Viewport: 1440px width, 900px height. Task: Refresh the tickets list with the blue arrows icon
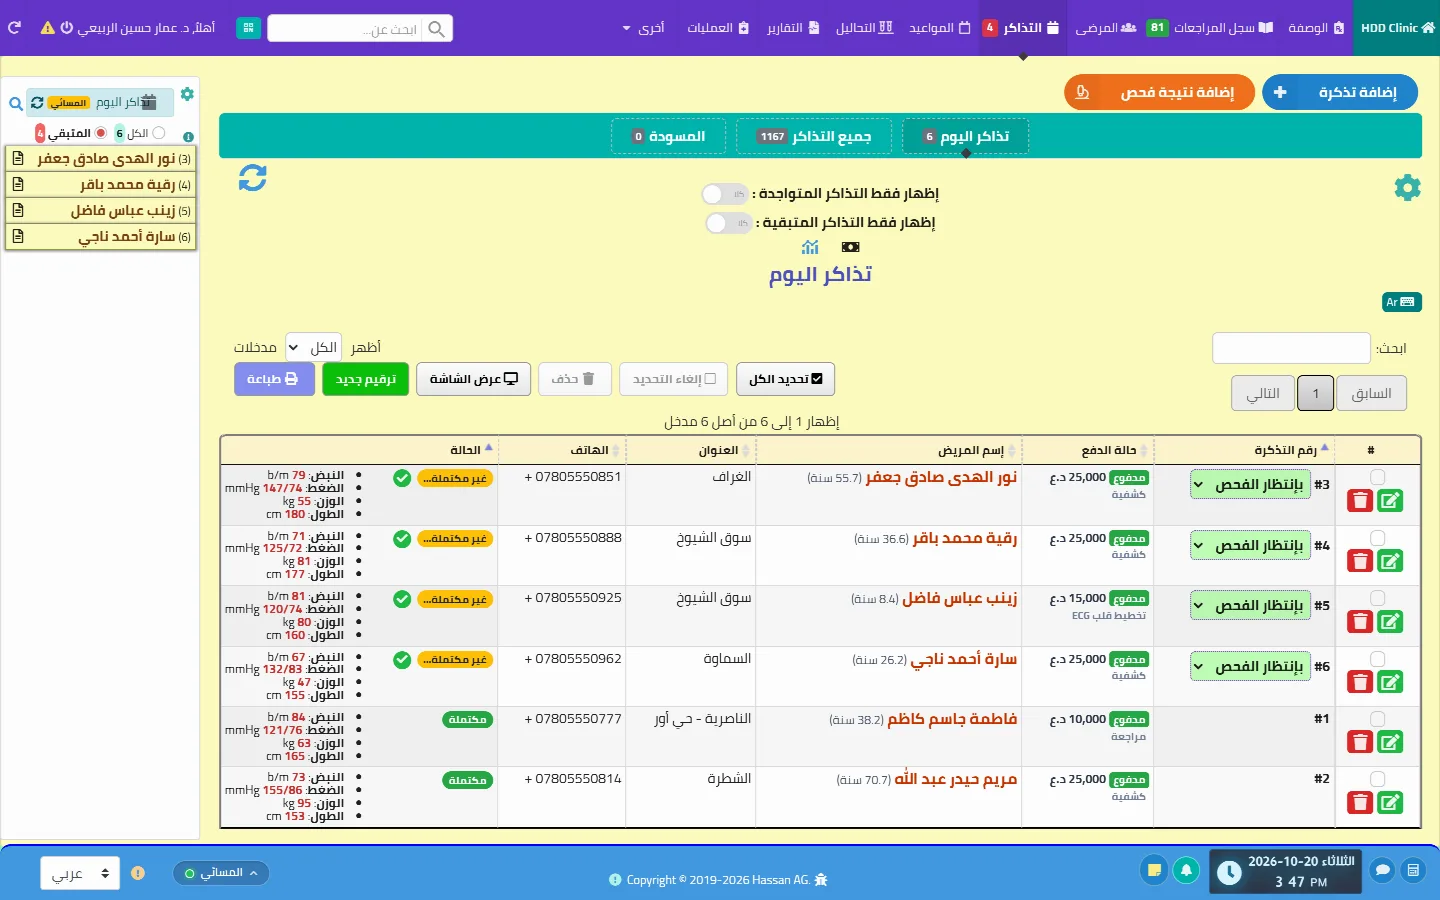253,178
